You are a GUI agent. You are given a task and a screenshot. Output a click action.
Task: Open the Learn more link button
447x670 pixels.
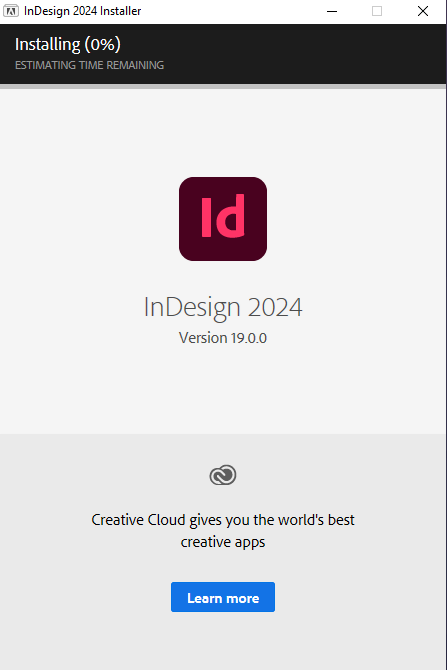pyautogui.click(x=223, y=597)
